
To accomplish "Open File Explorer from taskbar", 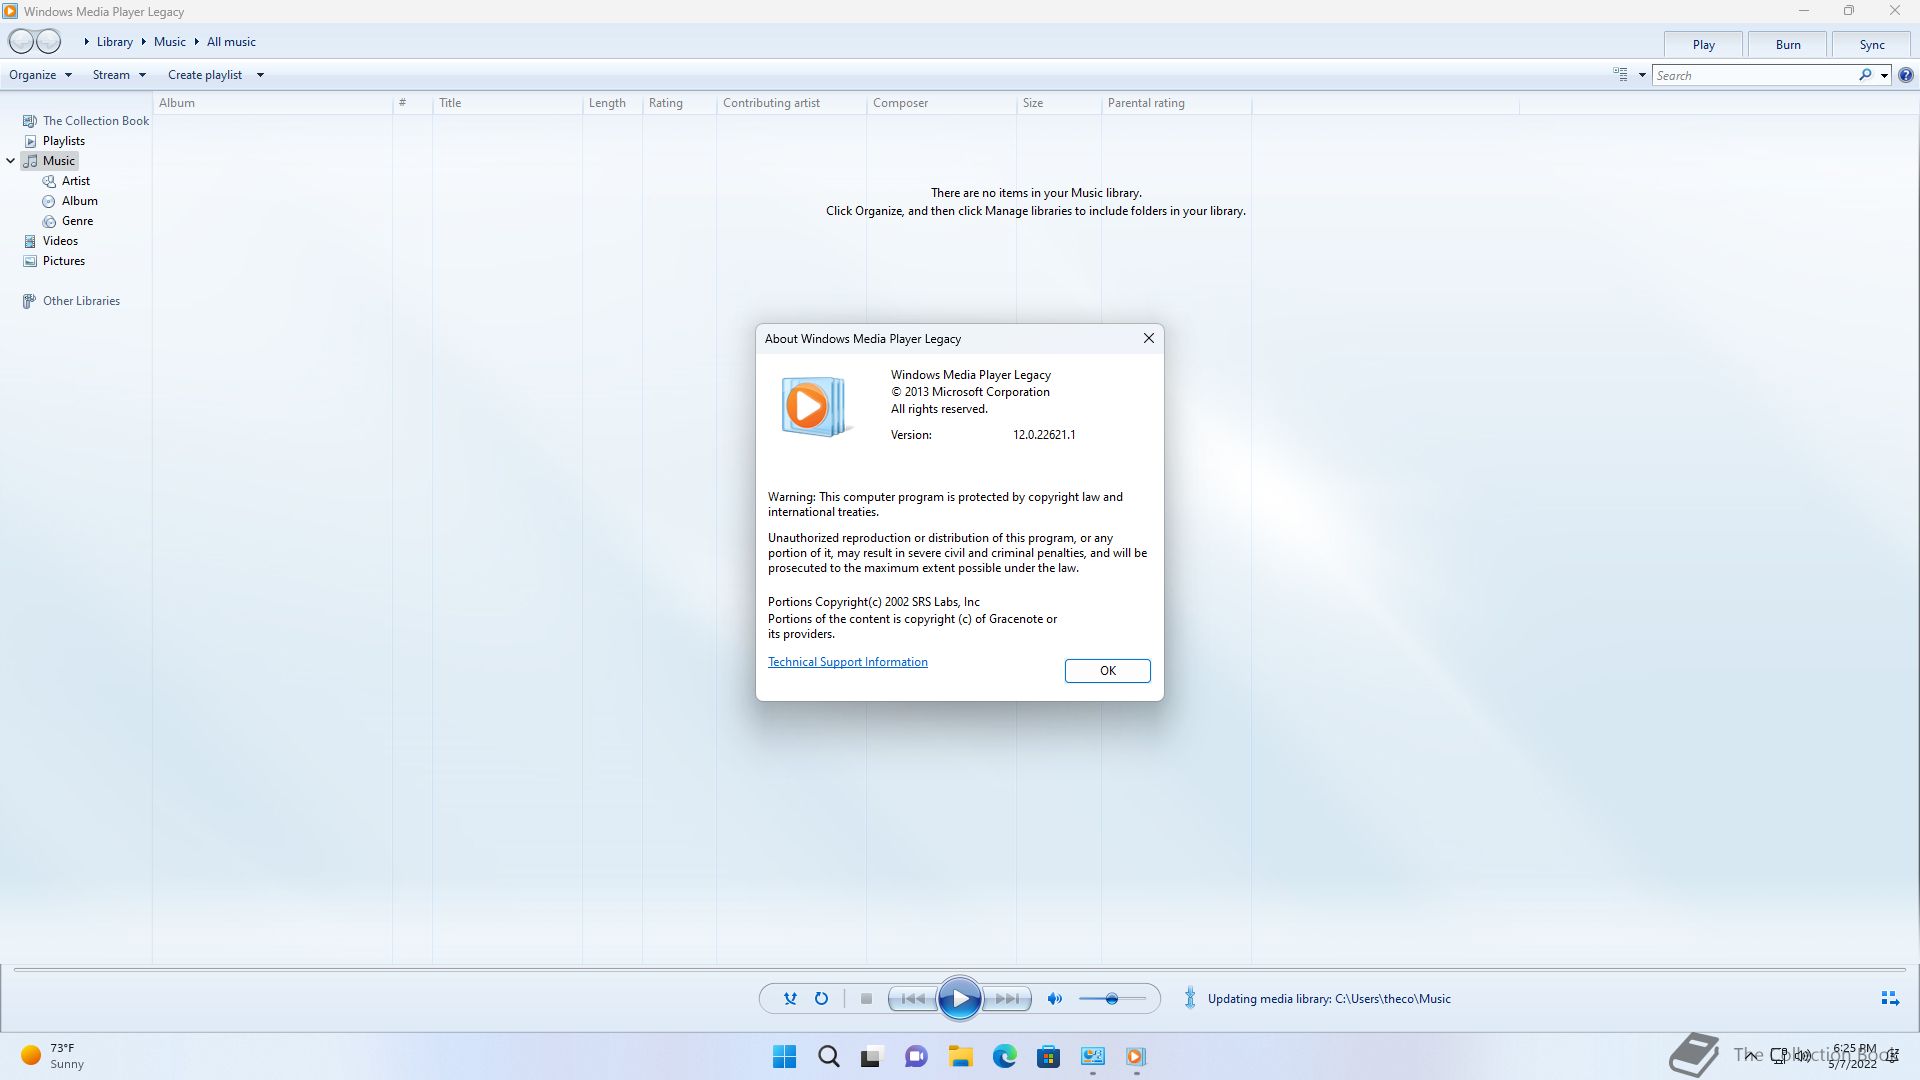I will 960,1056.
